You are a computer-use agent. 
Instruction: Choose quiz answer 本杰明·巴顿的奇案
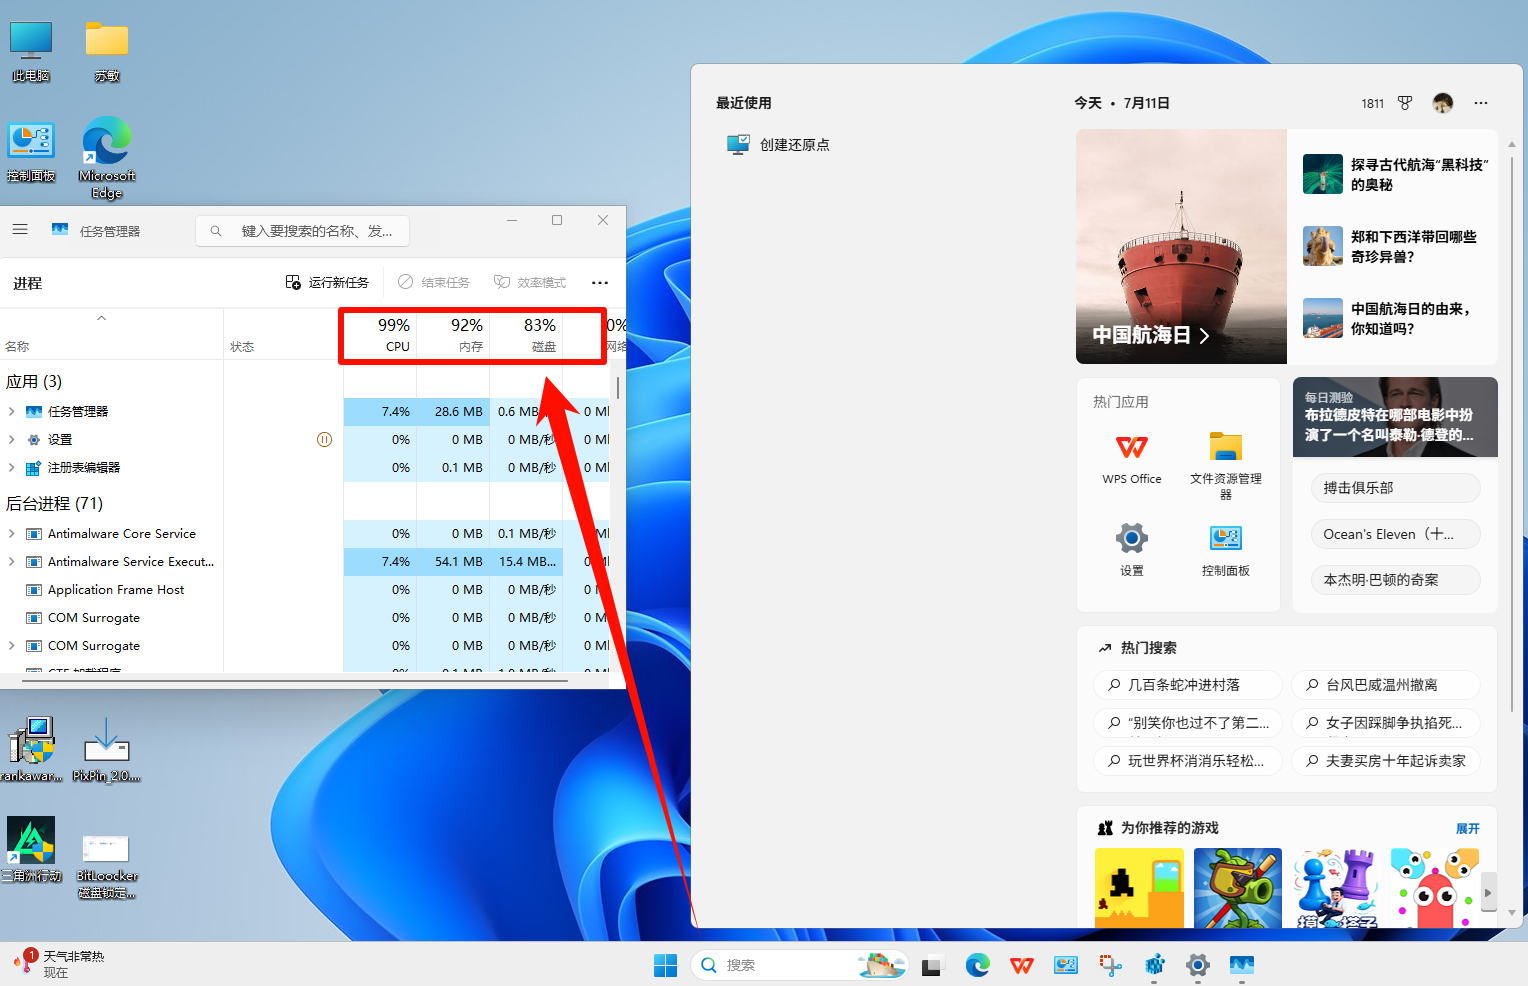pos(1395,580)
